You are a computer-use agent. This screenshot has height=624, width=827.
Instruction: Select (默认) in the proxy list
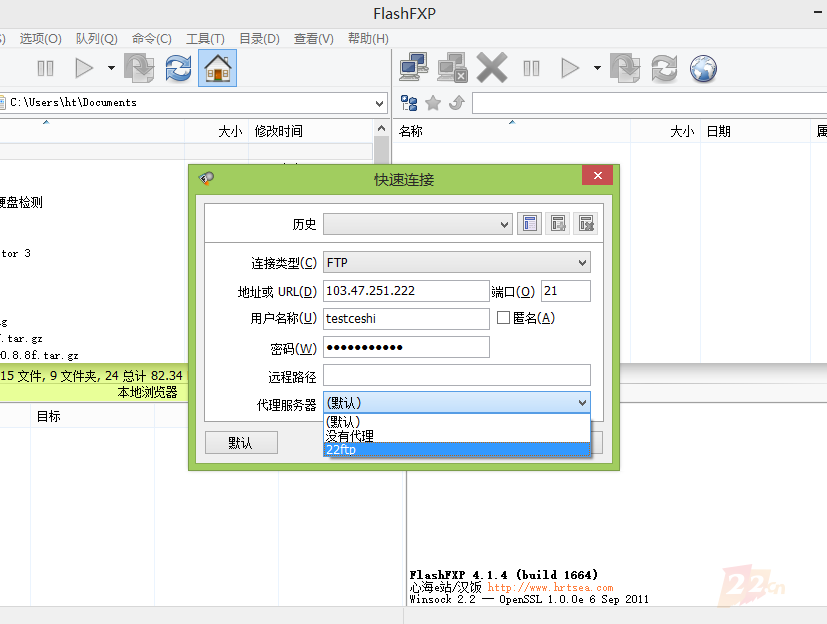click(457, 421)
